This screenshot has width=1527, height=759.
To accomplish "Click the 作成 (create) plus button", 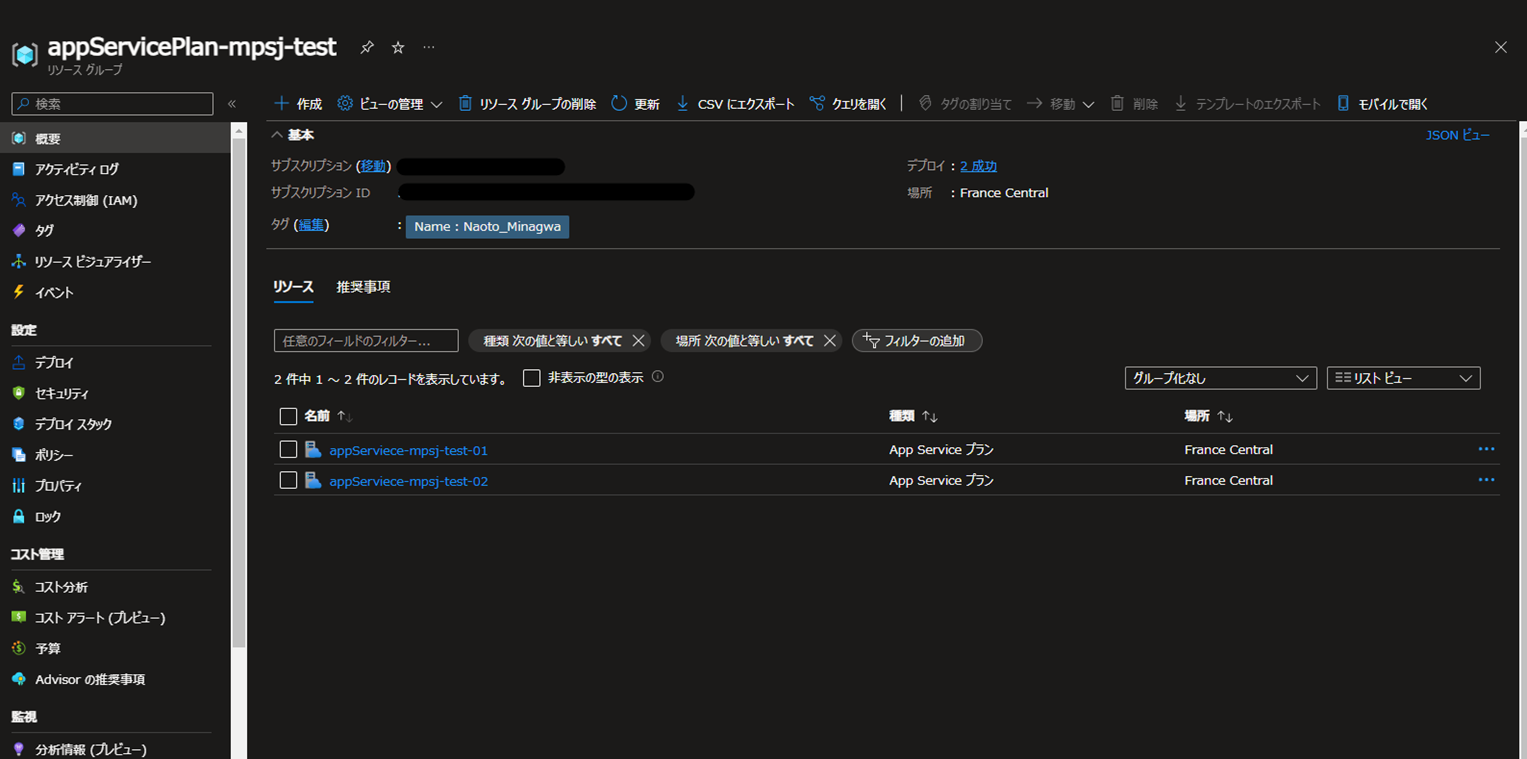I will point(298,104).
